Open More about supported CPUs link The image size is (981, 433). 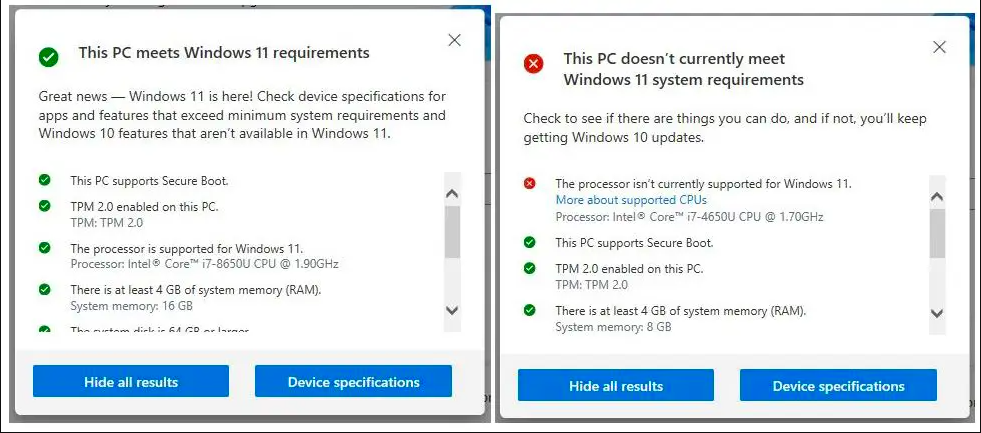(631, 200)
